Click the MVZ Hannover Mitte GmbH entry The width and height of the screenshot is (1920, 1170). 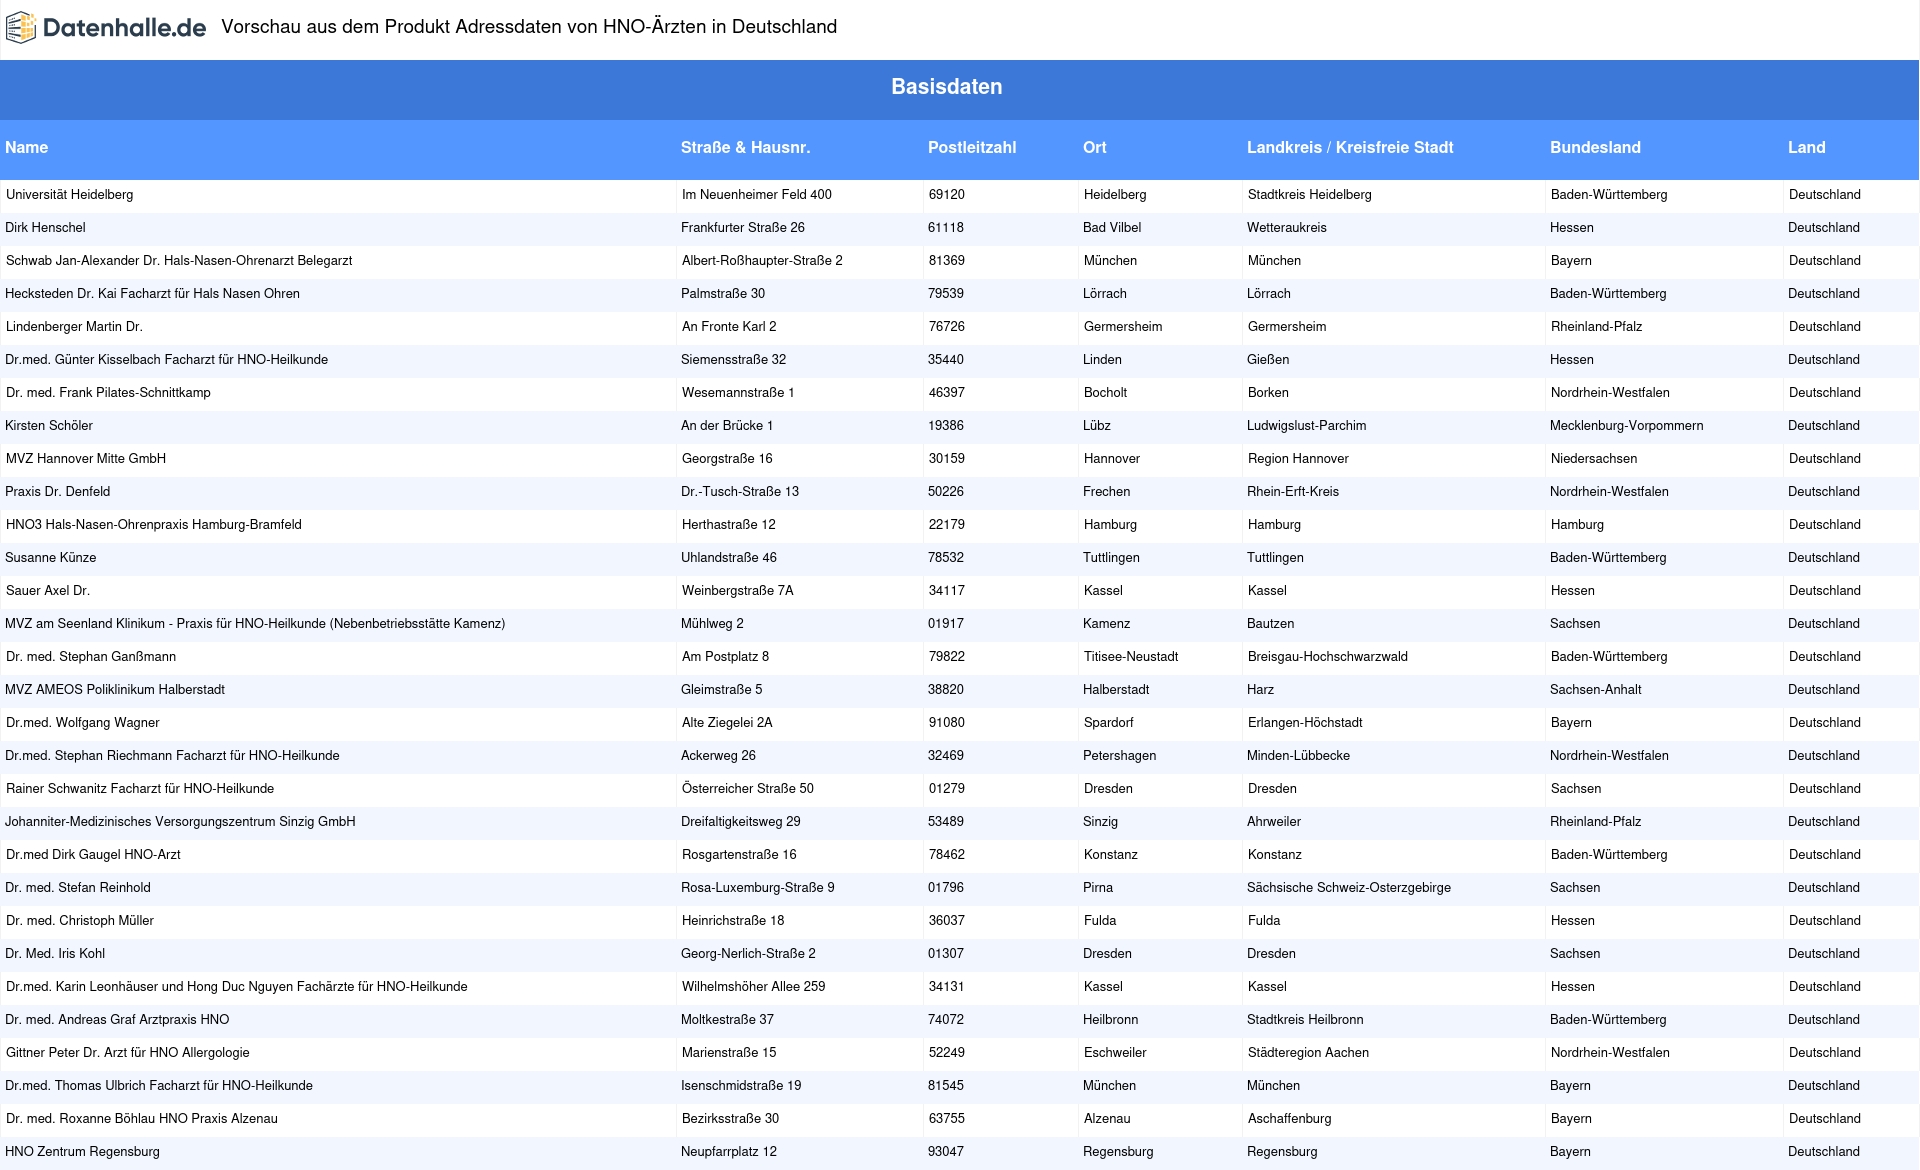coord(86,459)
